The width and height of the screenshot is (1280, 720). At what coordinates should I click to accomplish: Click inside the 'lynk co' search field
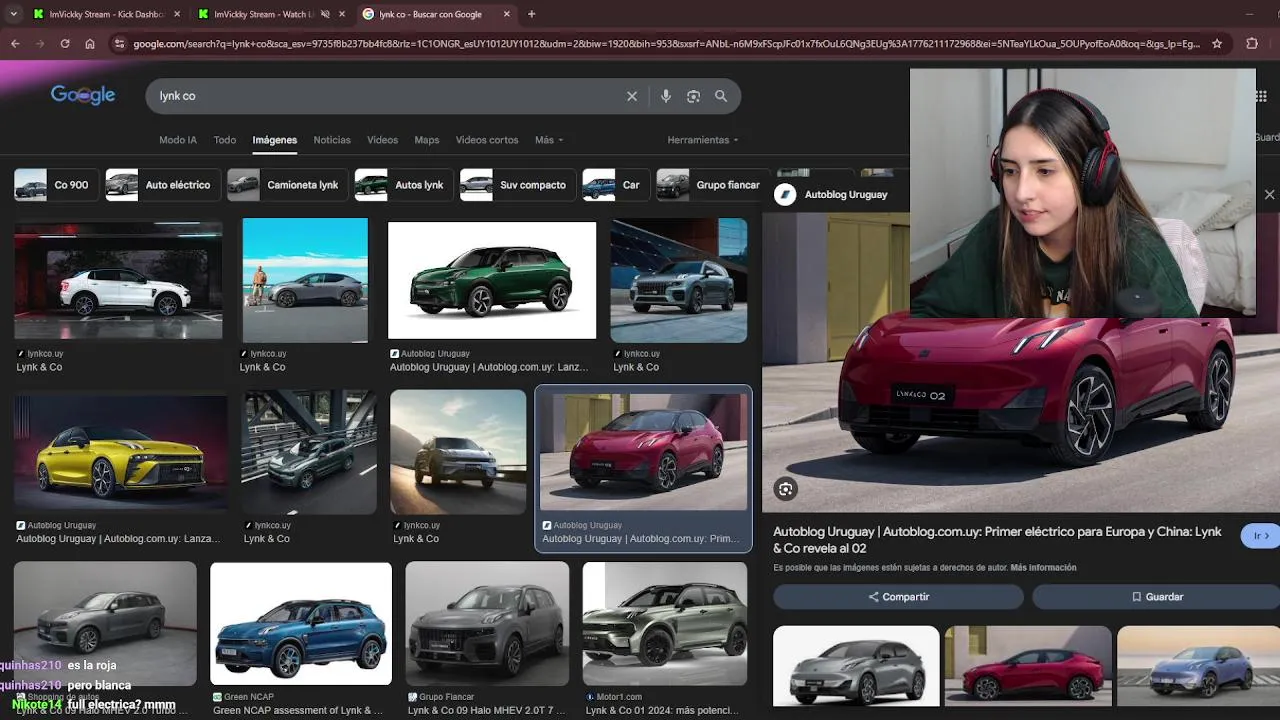tap(386, 96)
